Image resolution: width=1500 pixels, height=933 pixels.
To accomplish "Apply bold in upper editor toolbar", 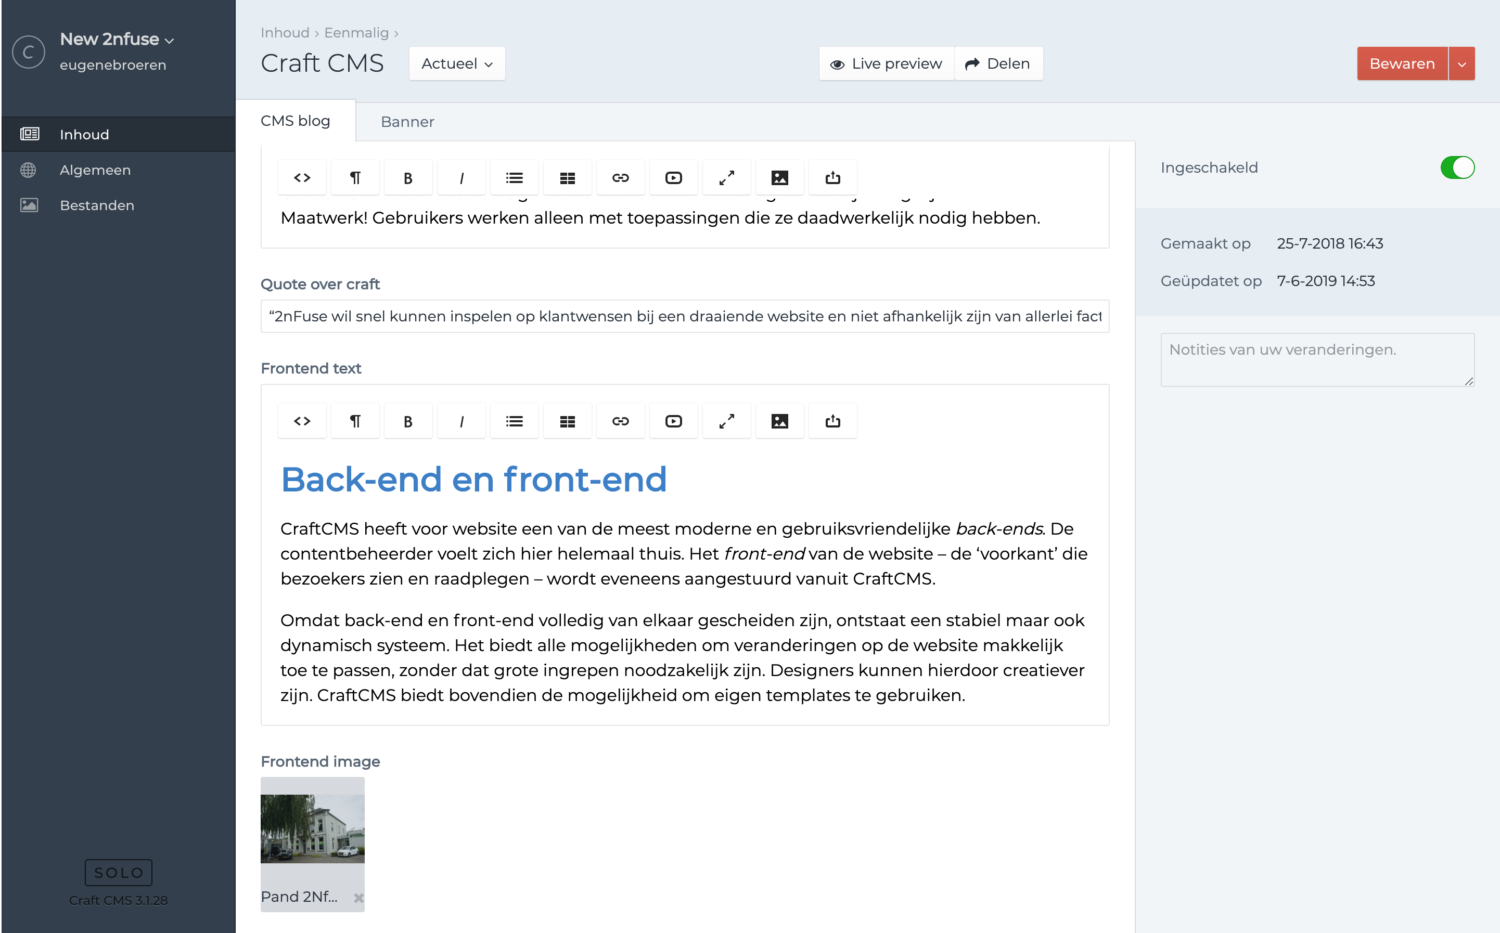I will 408,178.
